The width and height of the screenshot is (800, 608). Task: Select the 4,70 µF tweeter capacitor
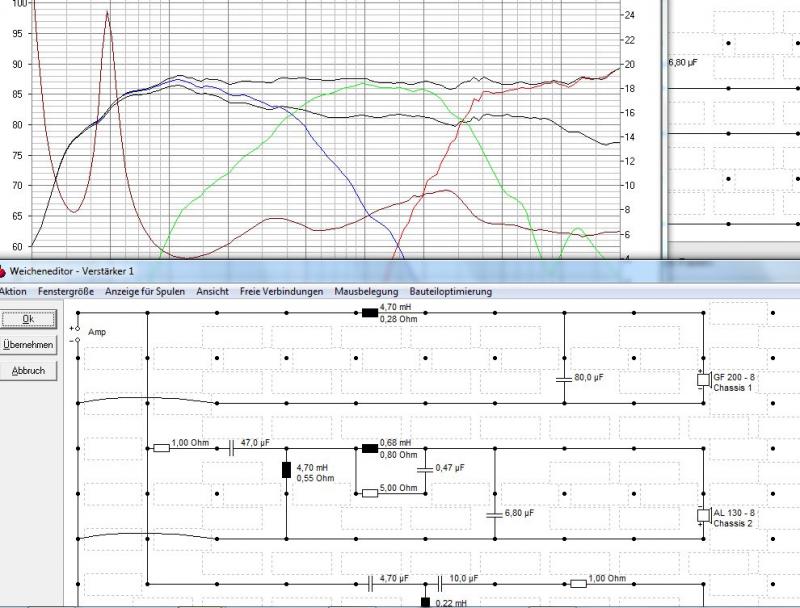click(x=370, y=584)
